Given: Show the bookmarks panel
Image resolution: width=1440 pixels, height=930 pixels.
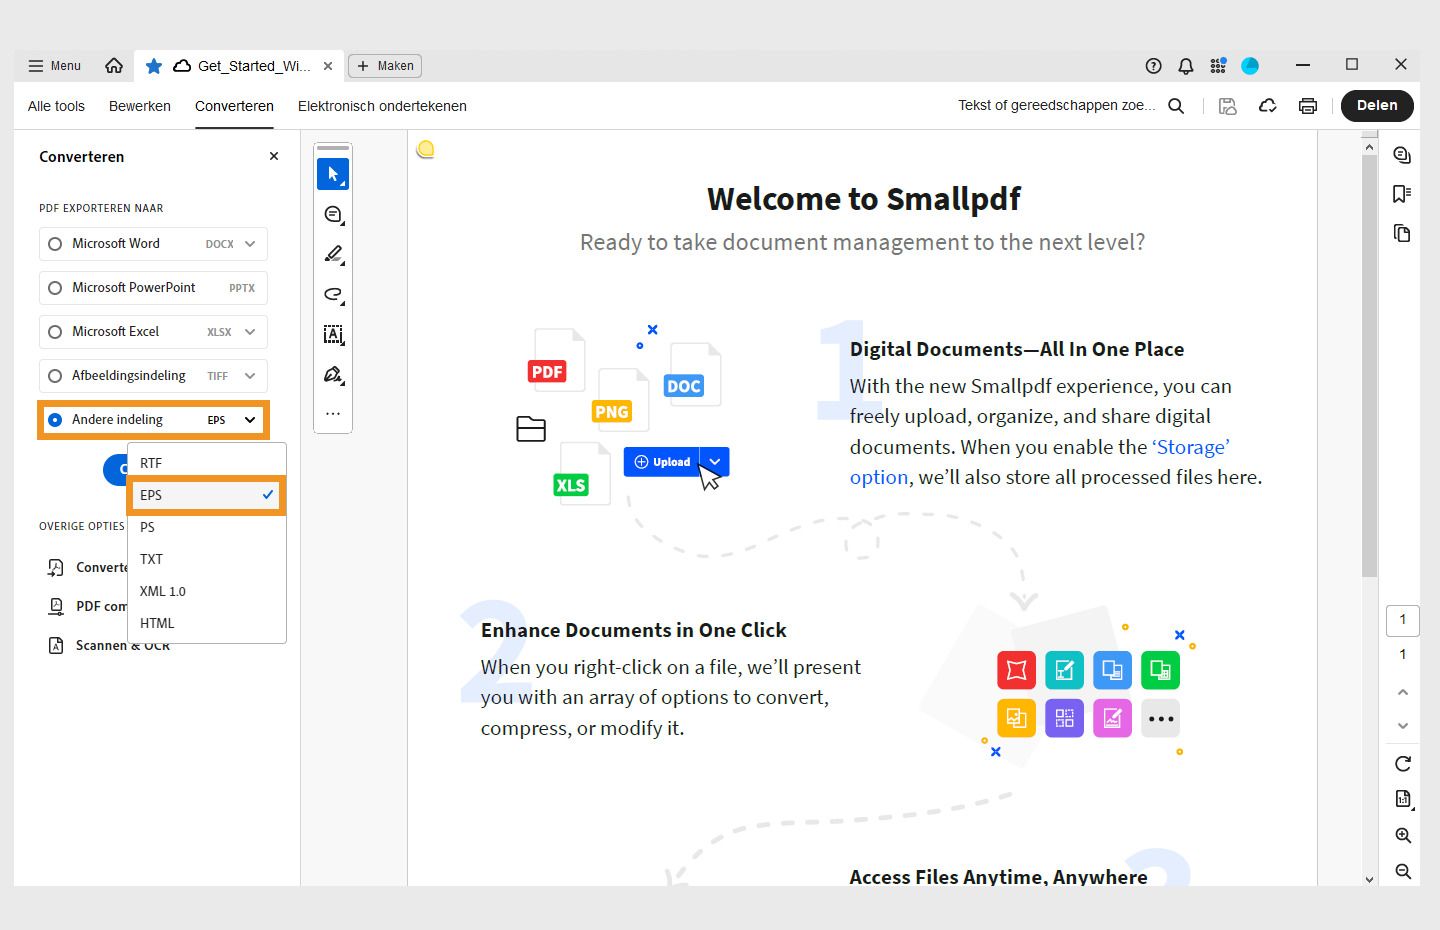Looking at the screenshot, I should (1402, 193).
